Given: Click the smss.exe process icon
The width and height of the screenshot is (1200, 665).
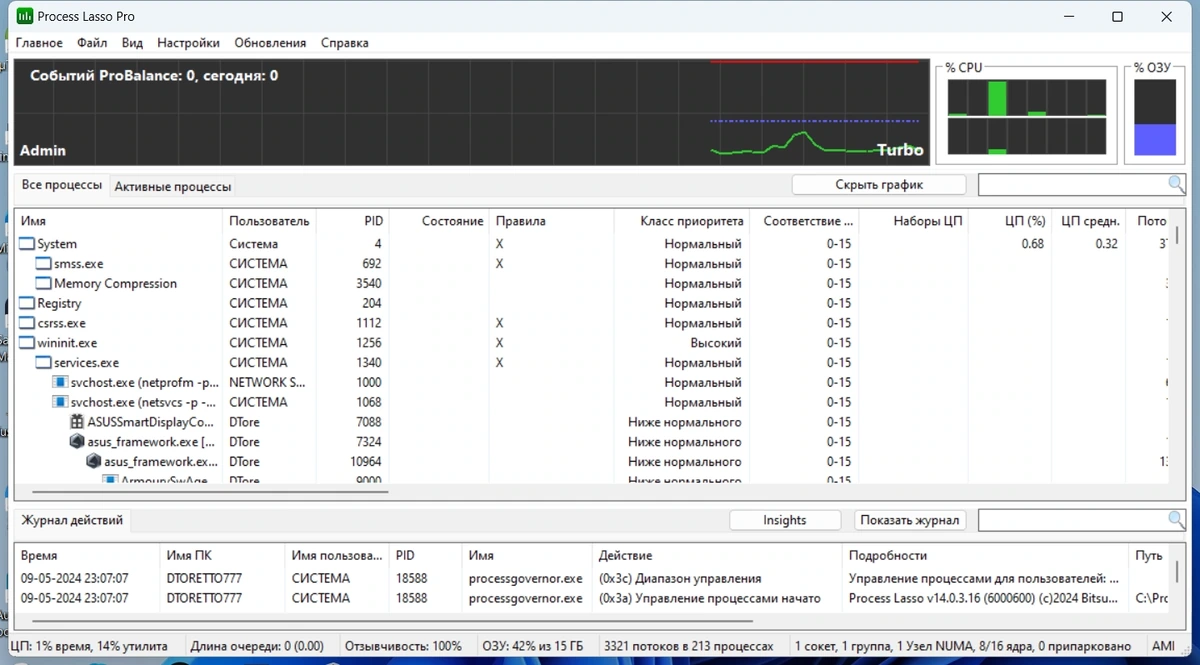Looking at the screenshot, I should 44,264.
